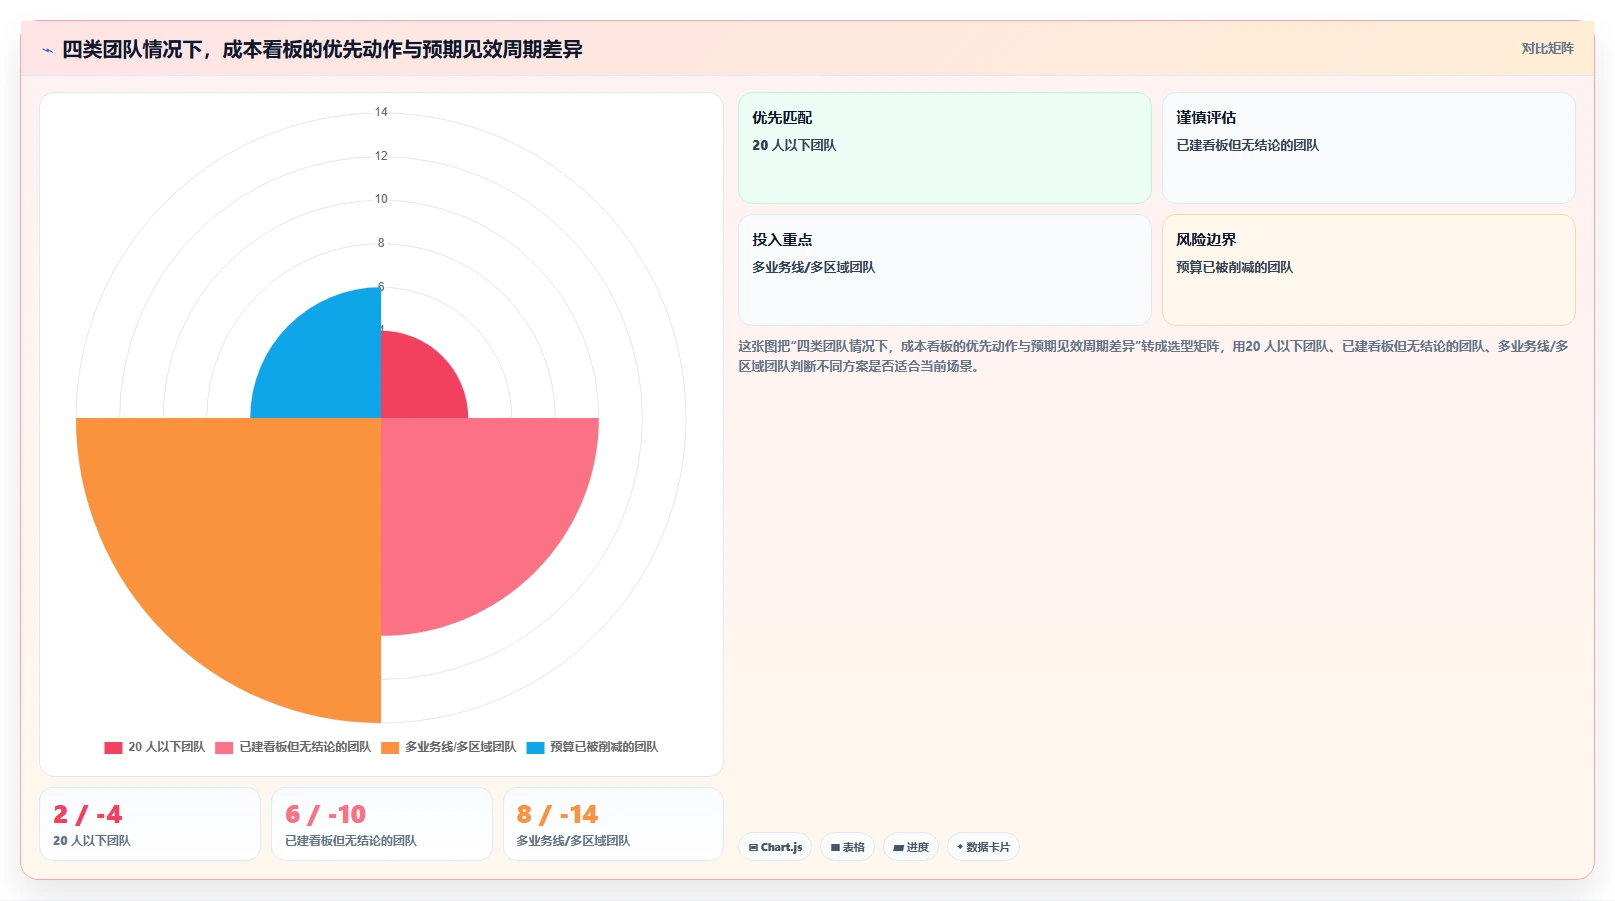This screenshot has height=901, width=1615.
Task: Toggle the 多业务线/多区域团队 legend item
Action: tap(449, 747)
